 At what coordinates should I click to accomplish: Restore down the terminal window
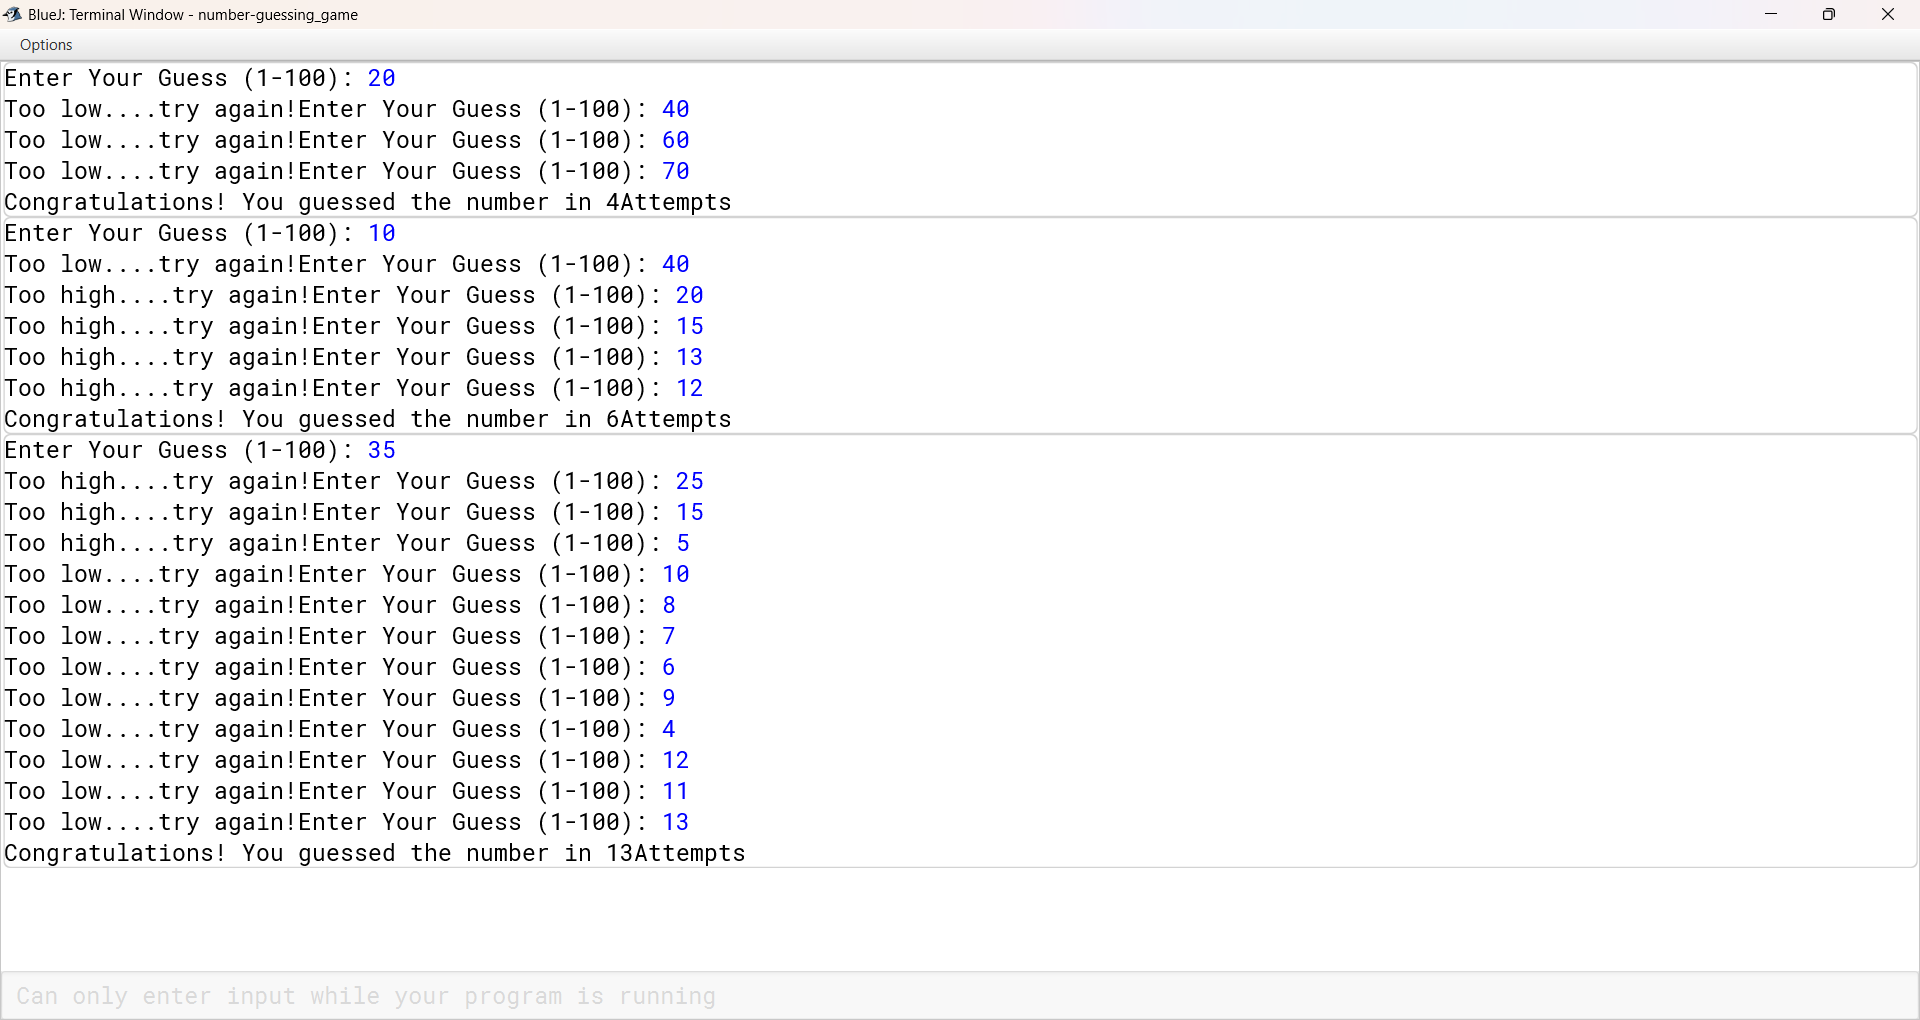1829,14
